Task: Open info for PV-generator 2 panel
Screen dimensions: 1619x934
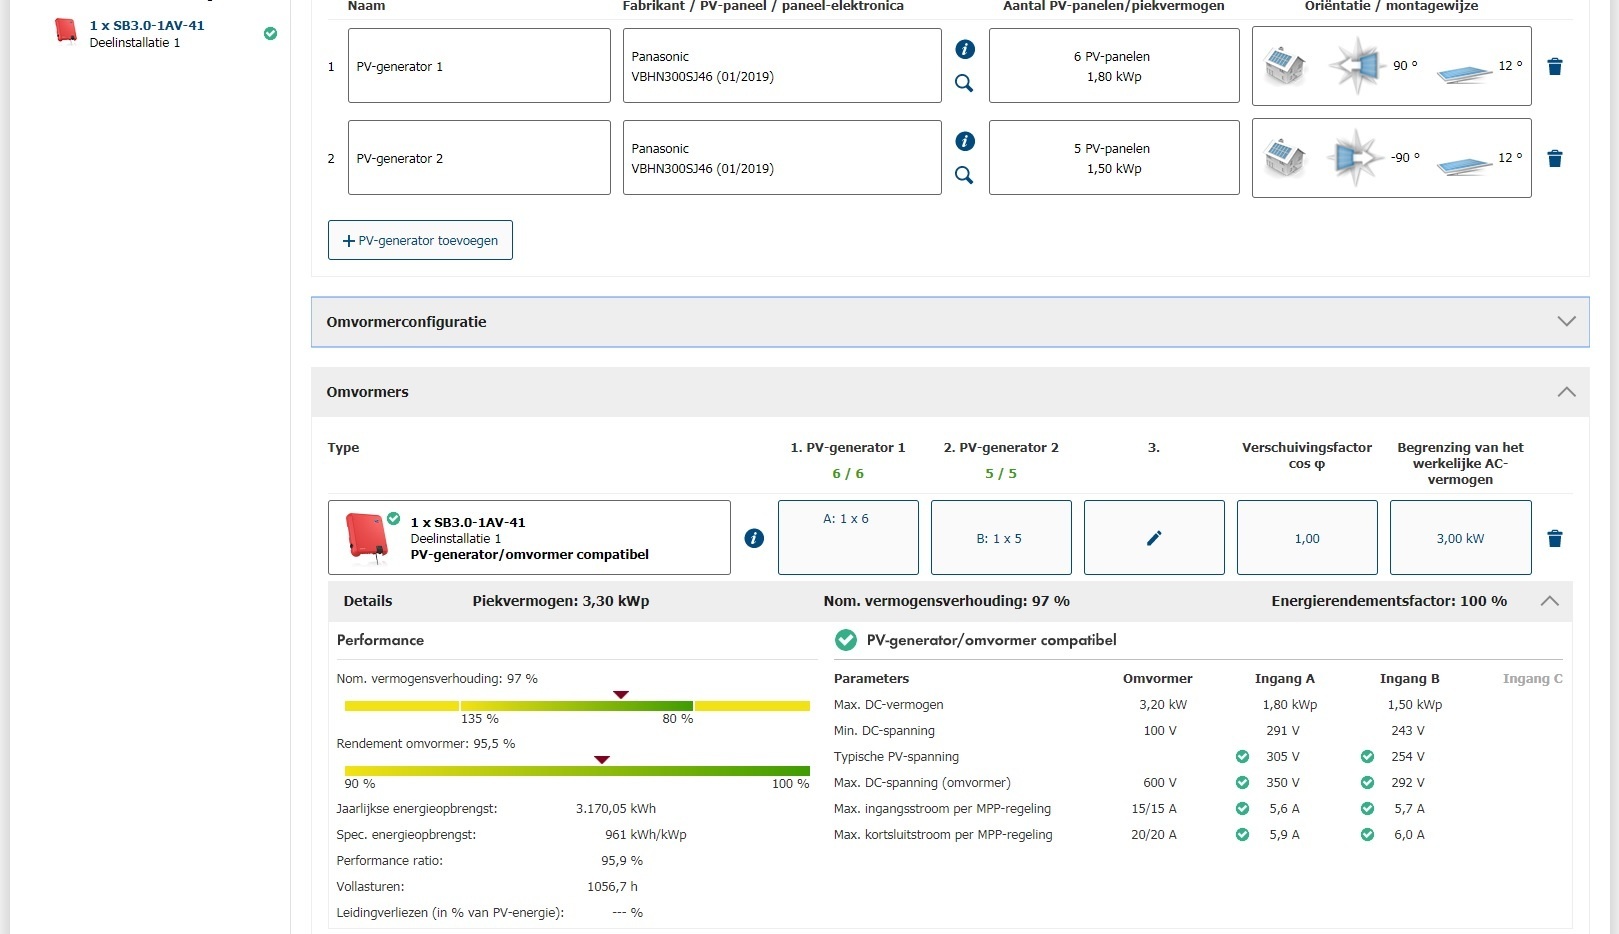Action: pyautogui.click(x=964, y=141)
